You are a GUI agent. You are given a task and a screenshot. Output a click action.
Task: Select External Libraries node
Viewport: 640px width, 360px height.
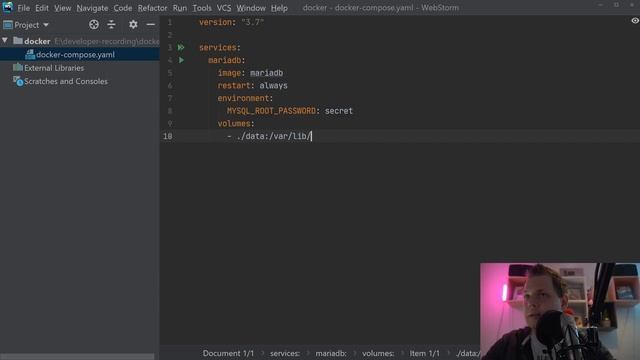pos(54,68)
